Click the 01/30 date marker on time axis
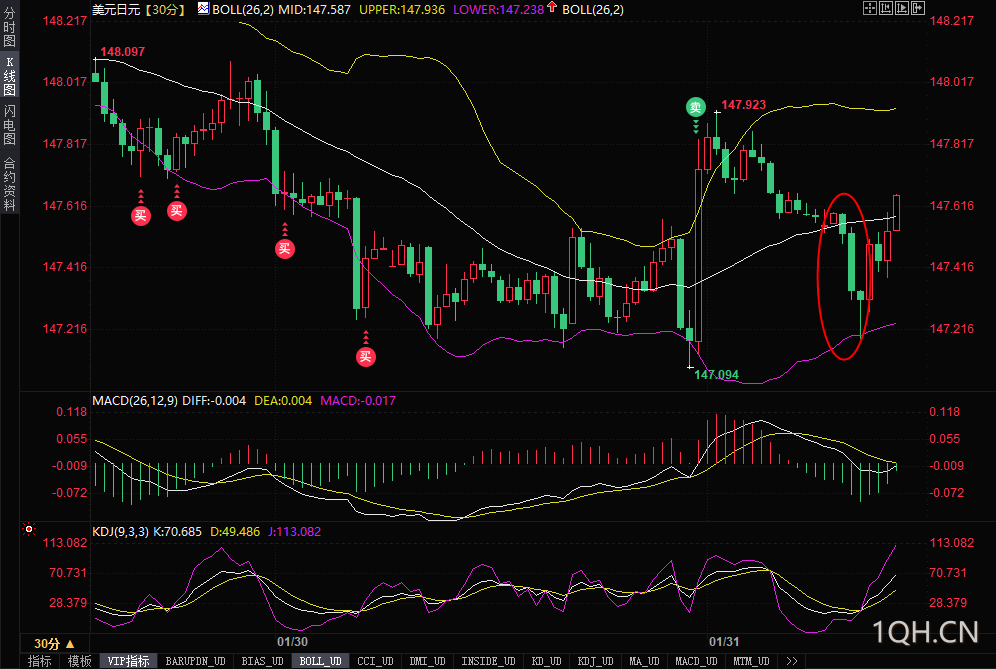996x669 pixels. (x=292, y=642)
